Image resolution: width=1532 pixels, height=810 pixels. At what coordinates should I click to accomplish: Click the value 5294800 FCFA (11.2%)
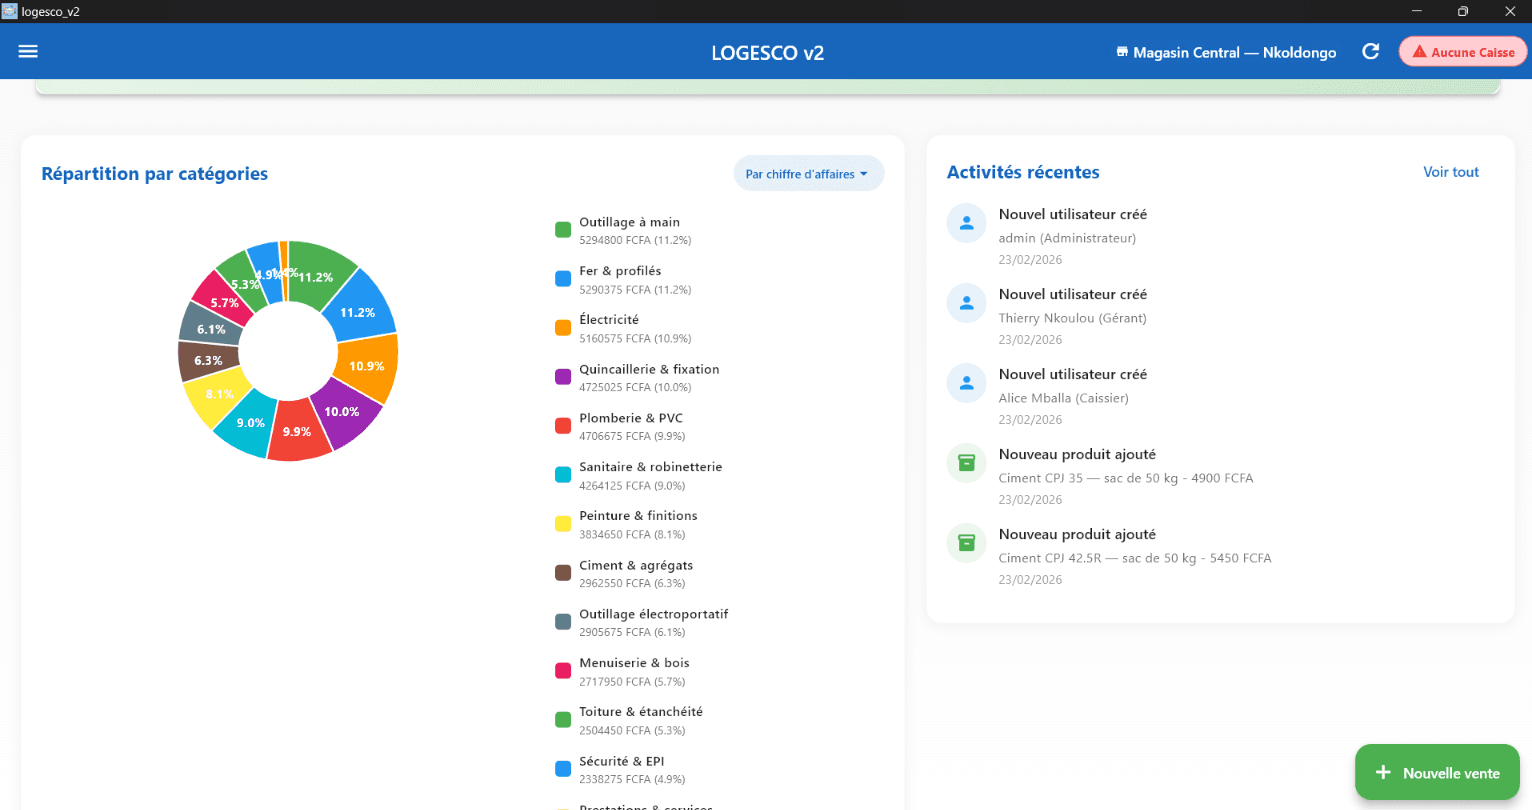(635, 240)
